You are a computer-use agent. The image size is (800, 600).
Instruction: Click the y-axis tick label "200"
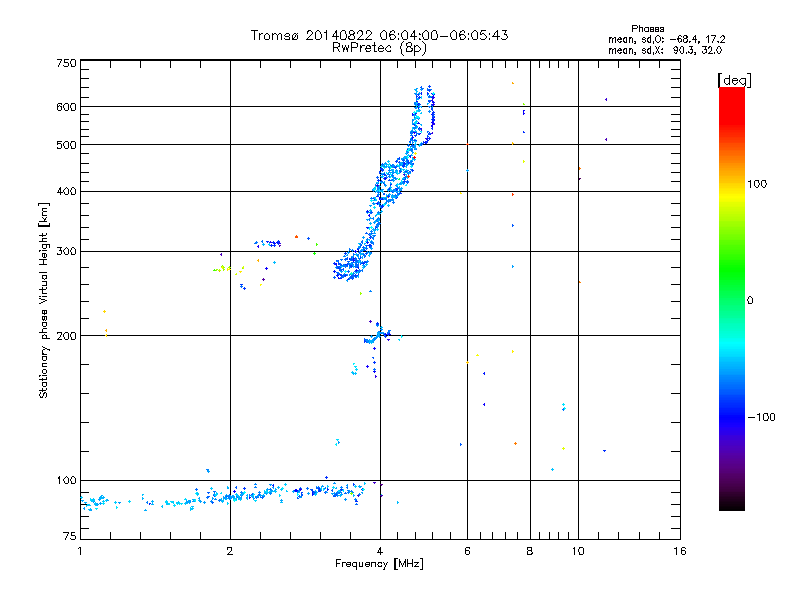[x=66, y=336]
